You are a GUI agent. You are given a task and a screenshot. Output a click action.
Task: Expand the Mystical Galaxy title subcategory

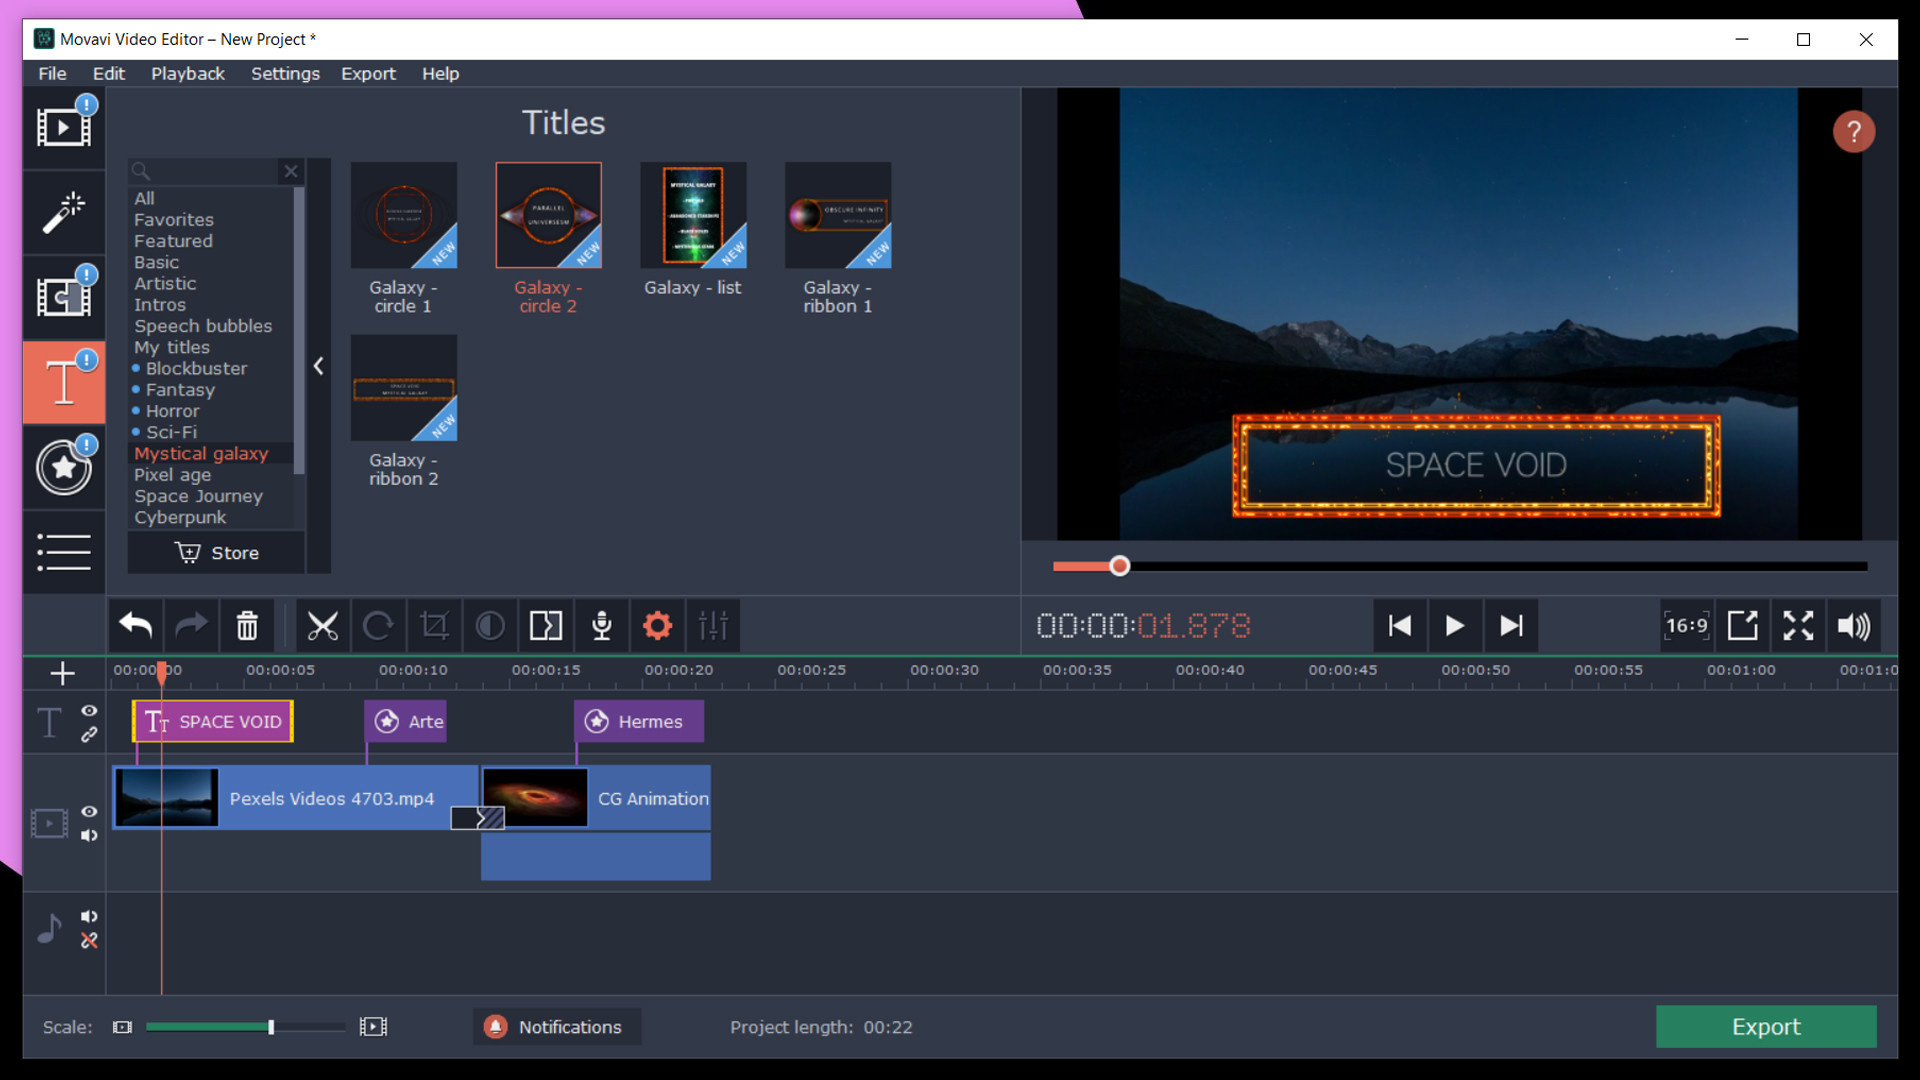pos(202,452)
